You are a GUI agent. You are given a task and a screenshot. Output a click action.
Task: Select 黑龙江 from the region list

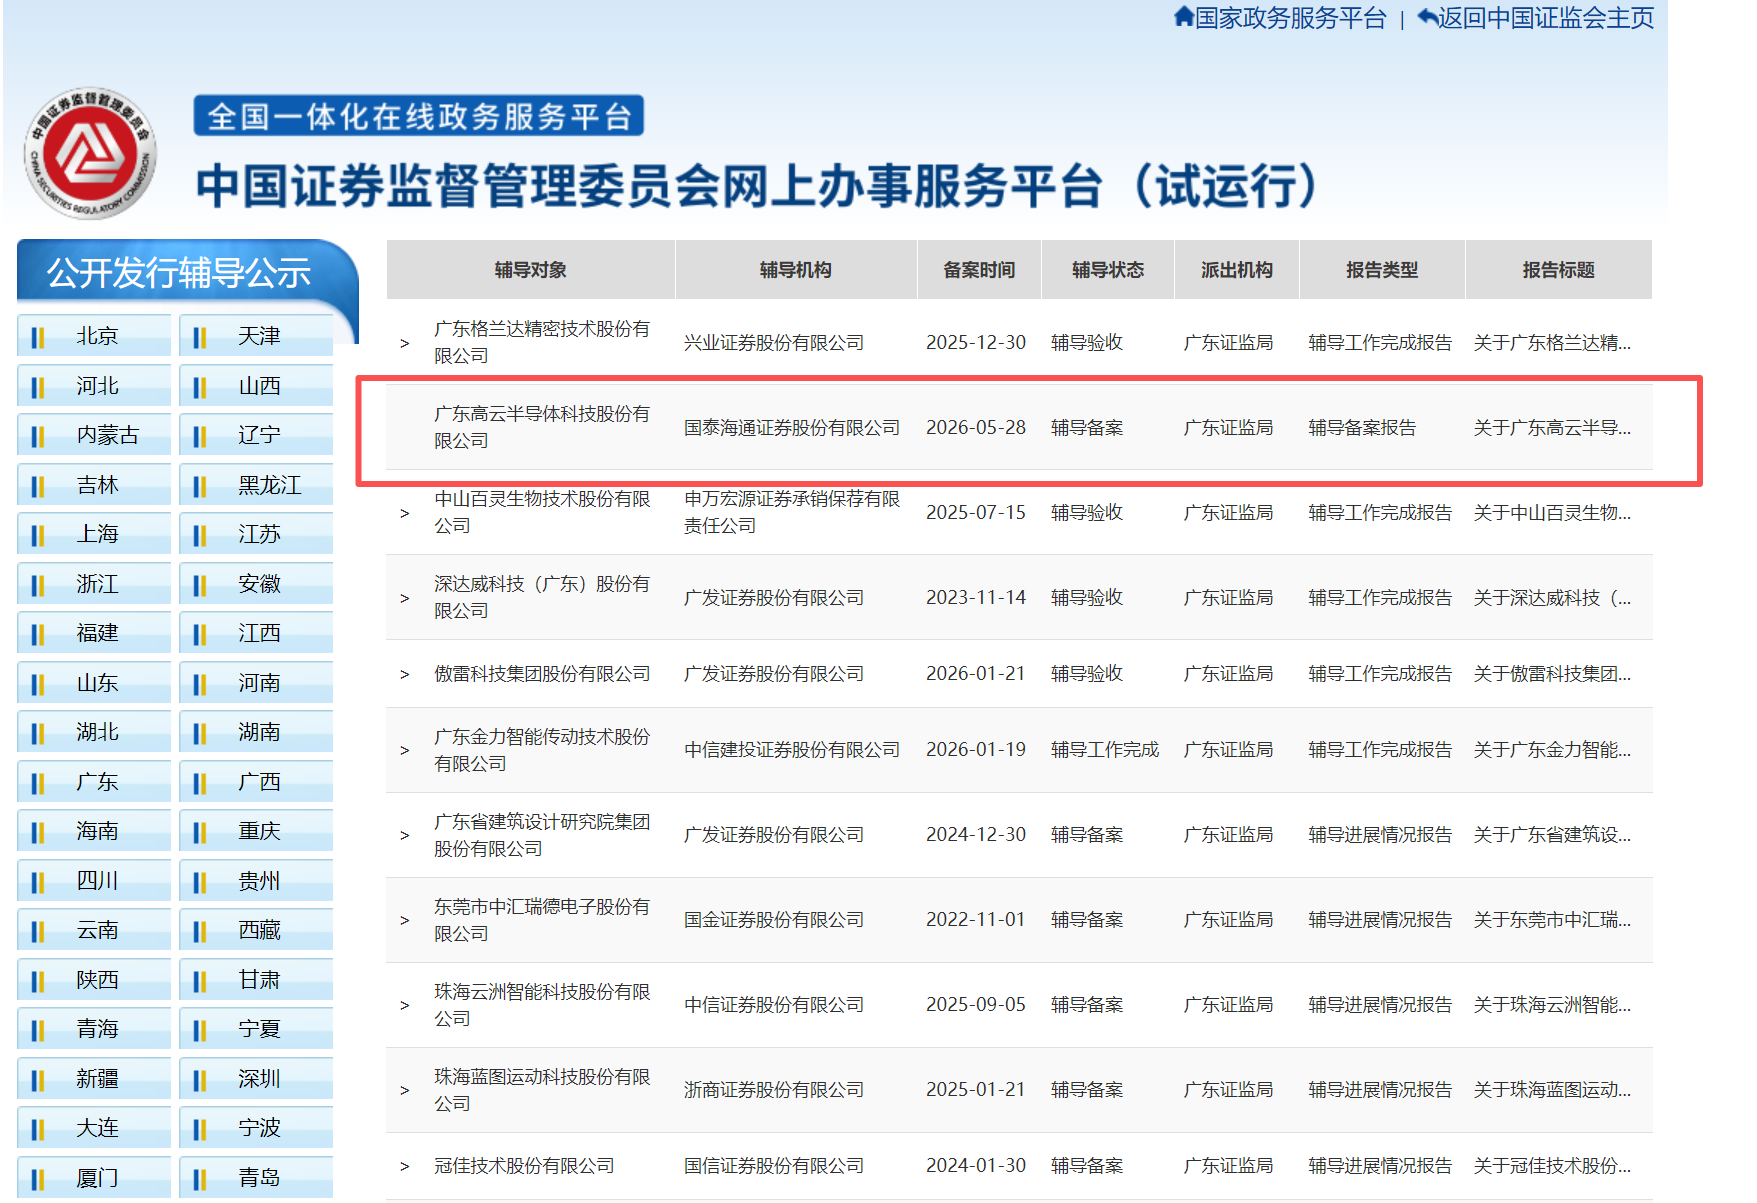pyautogui.click(x=256, y=485)
